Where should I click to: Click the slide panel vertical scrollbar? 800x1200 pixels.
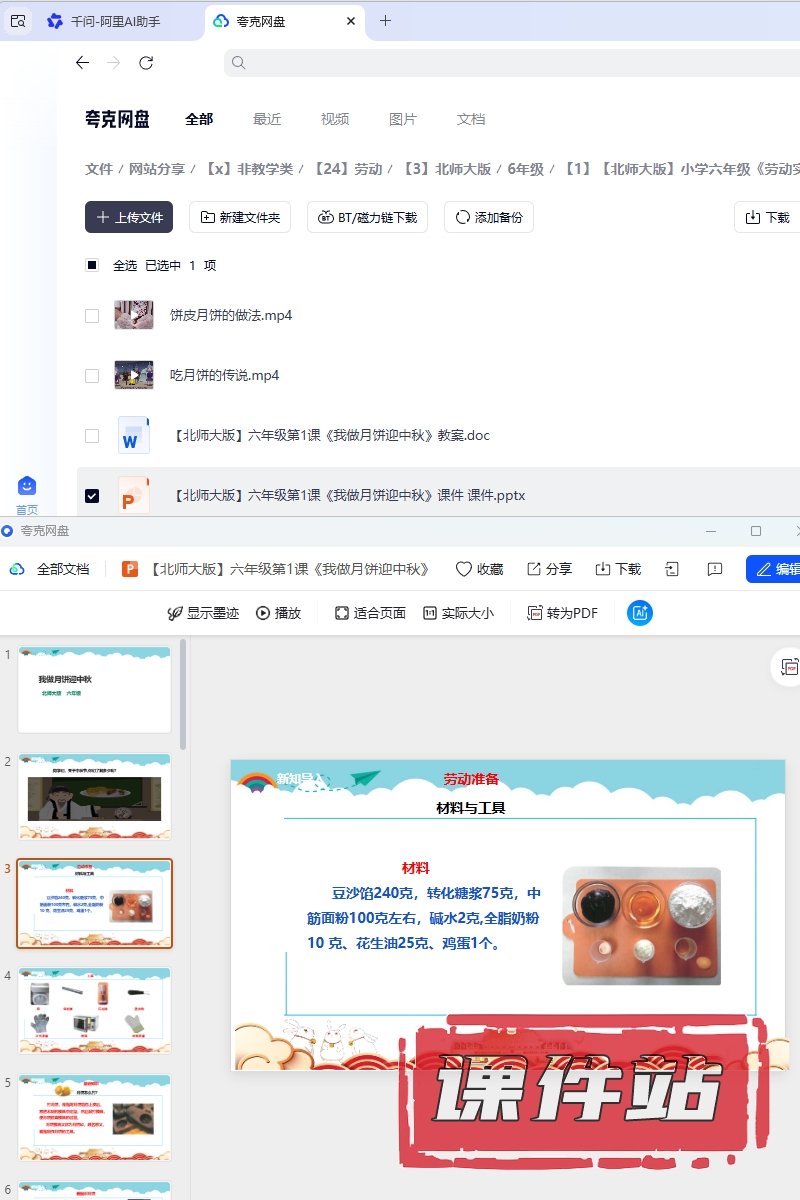(x=182, y=694)
